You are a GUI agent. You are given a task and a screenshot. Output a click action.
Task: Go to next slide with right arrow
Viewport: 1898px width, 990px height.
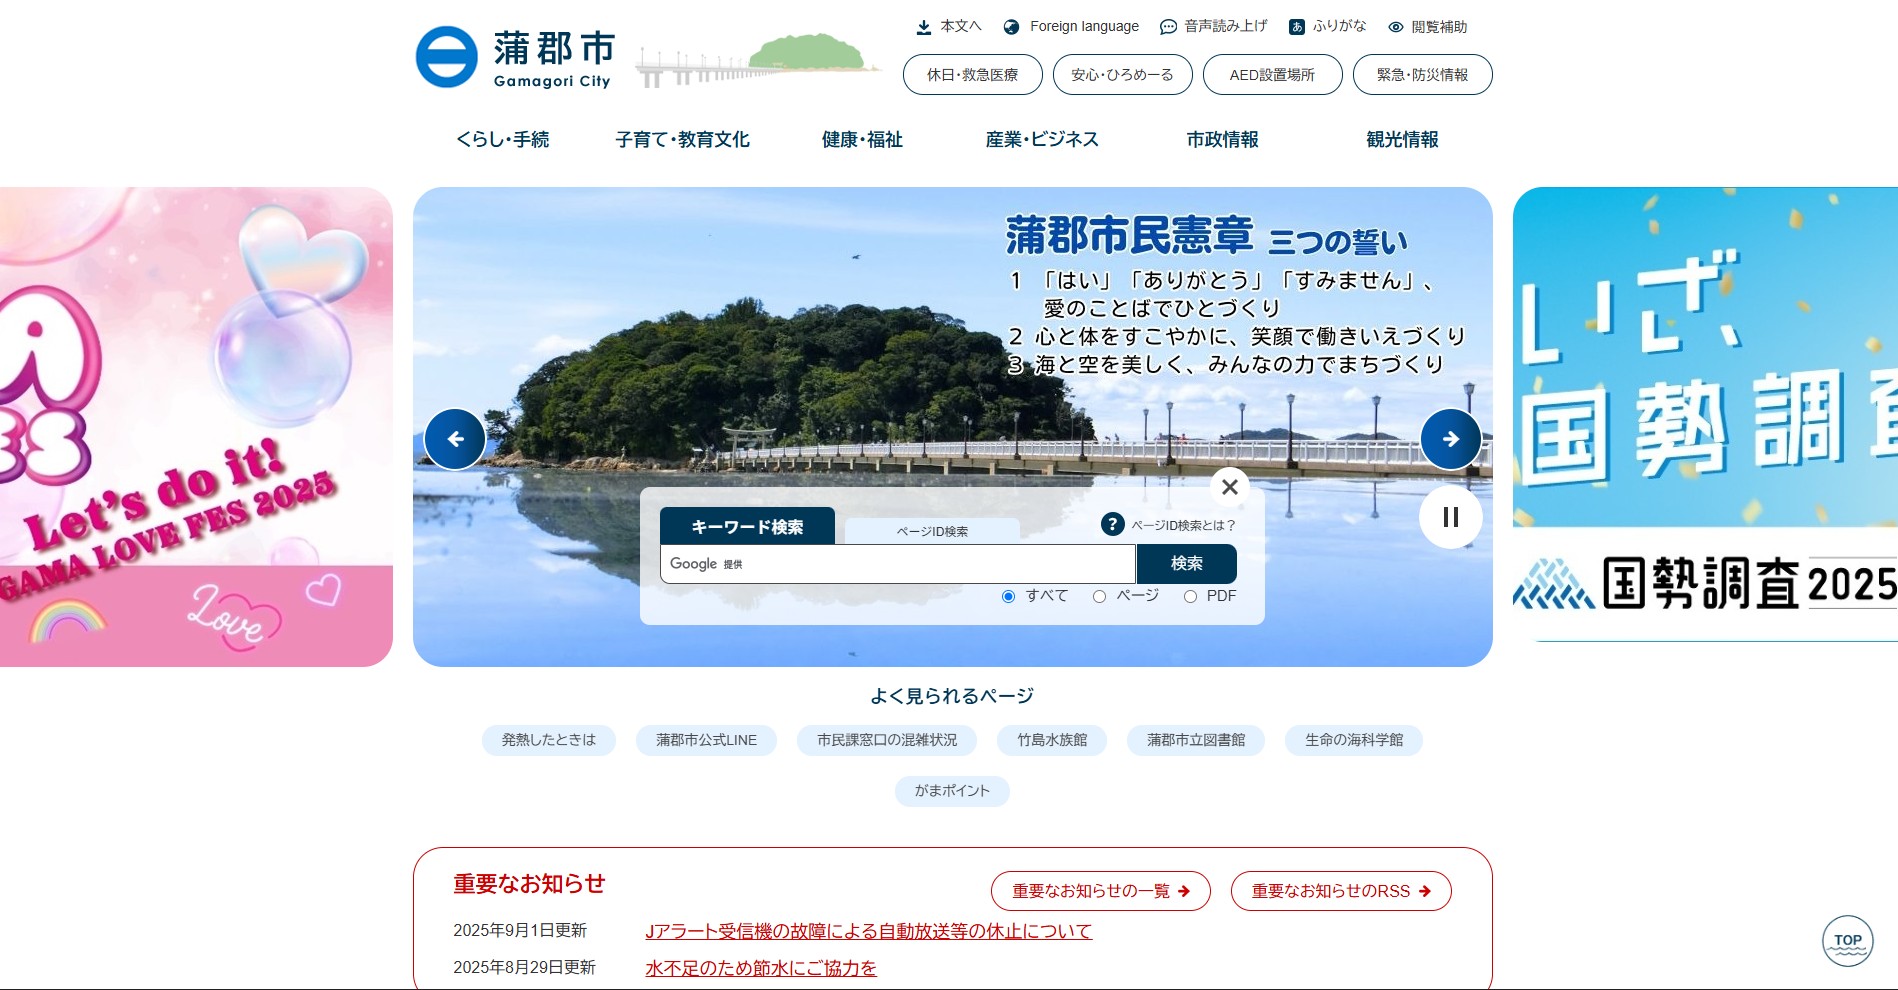pyautogui.click(x=1450, y=439)
